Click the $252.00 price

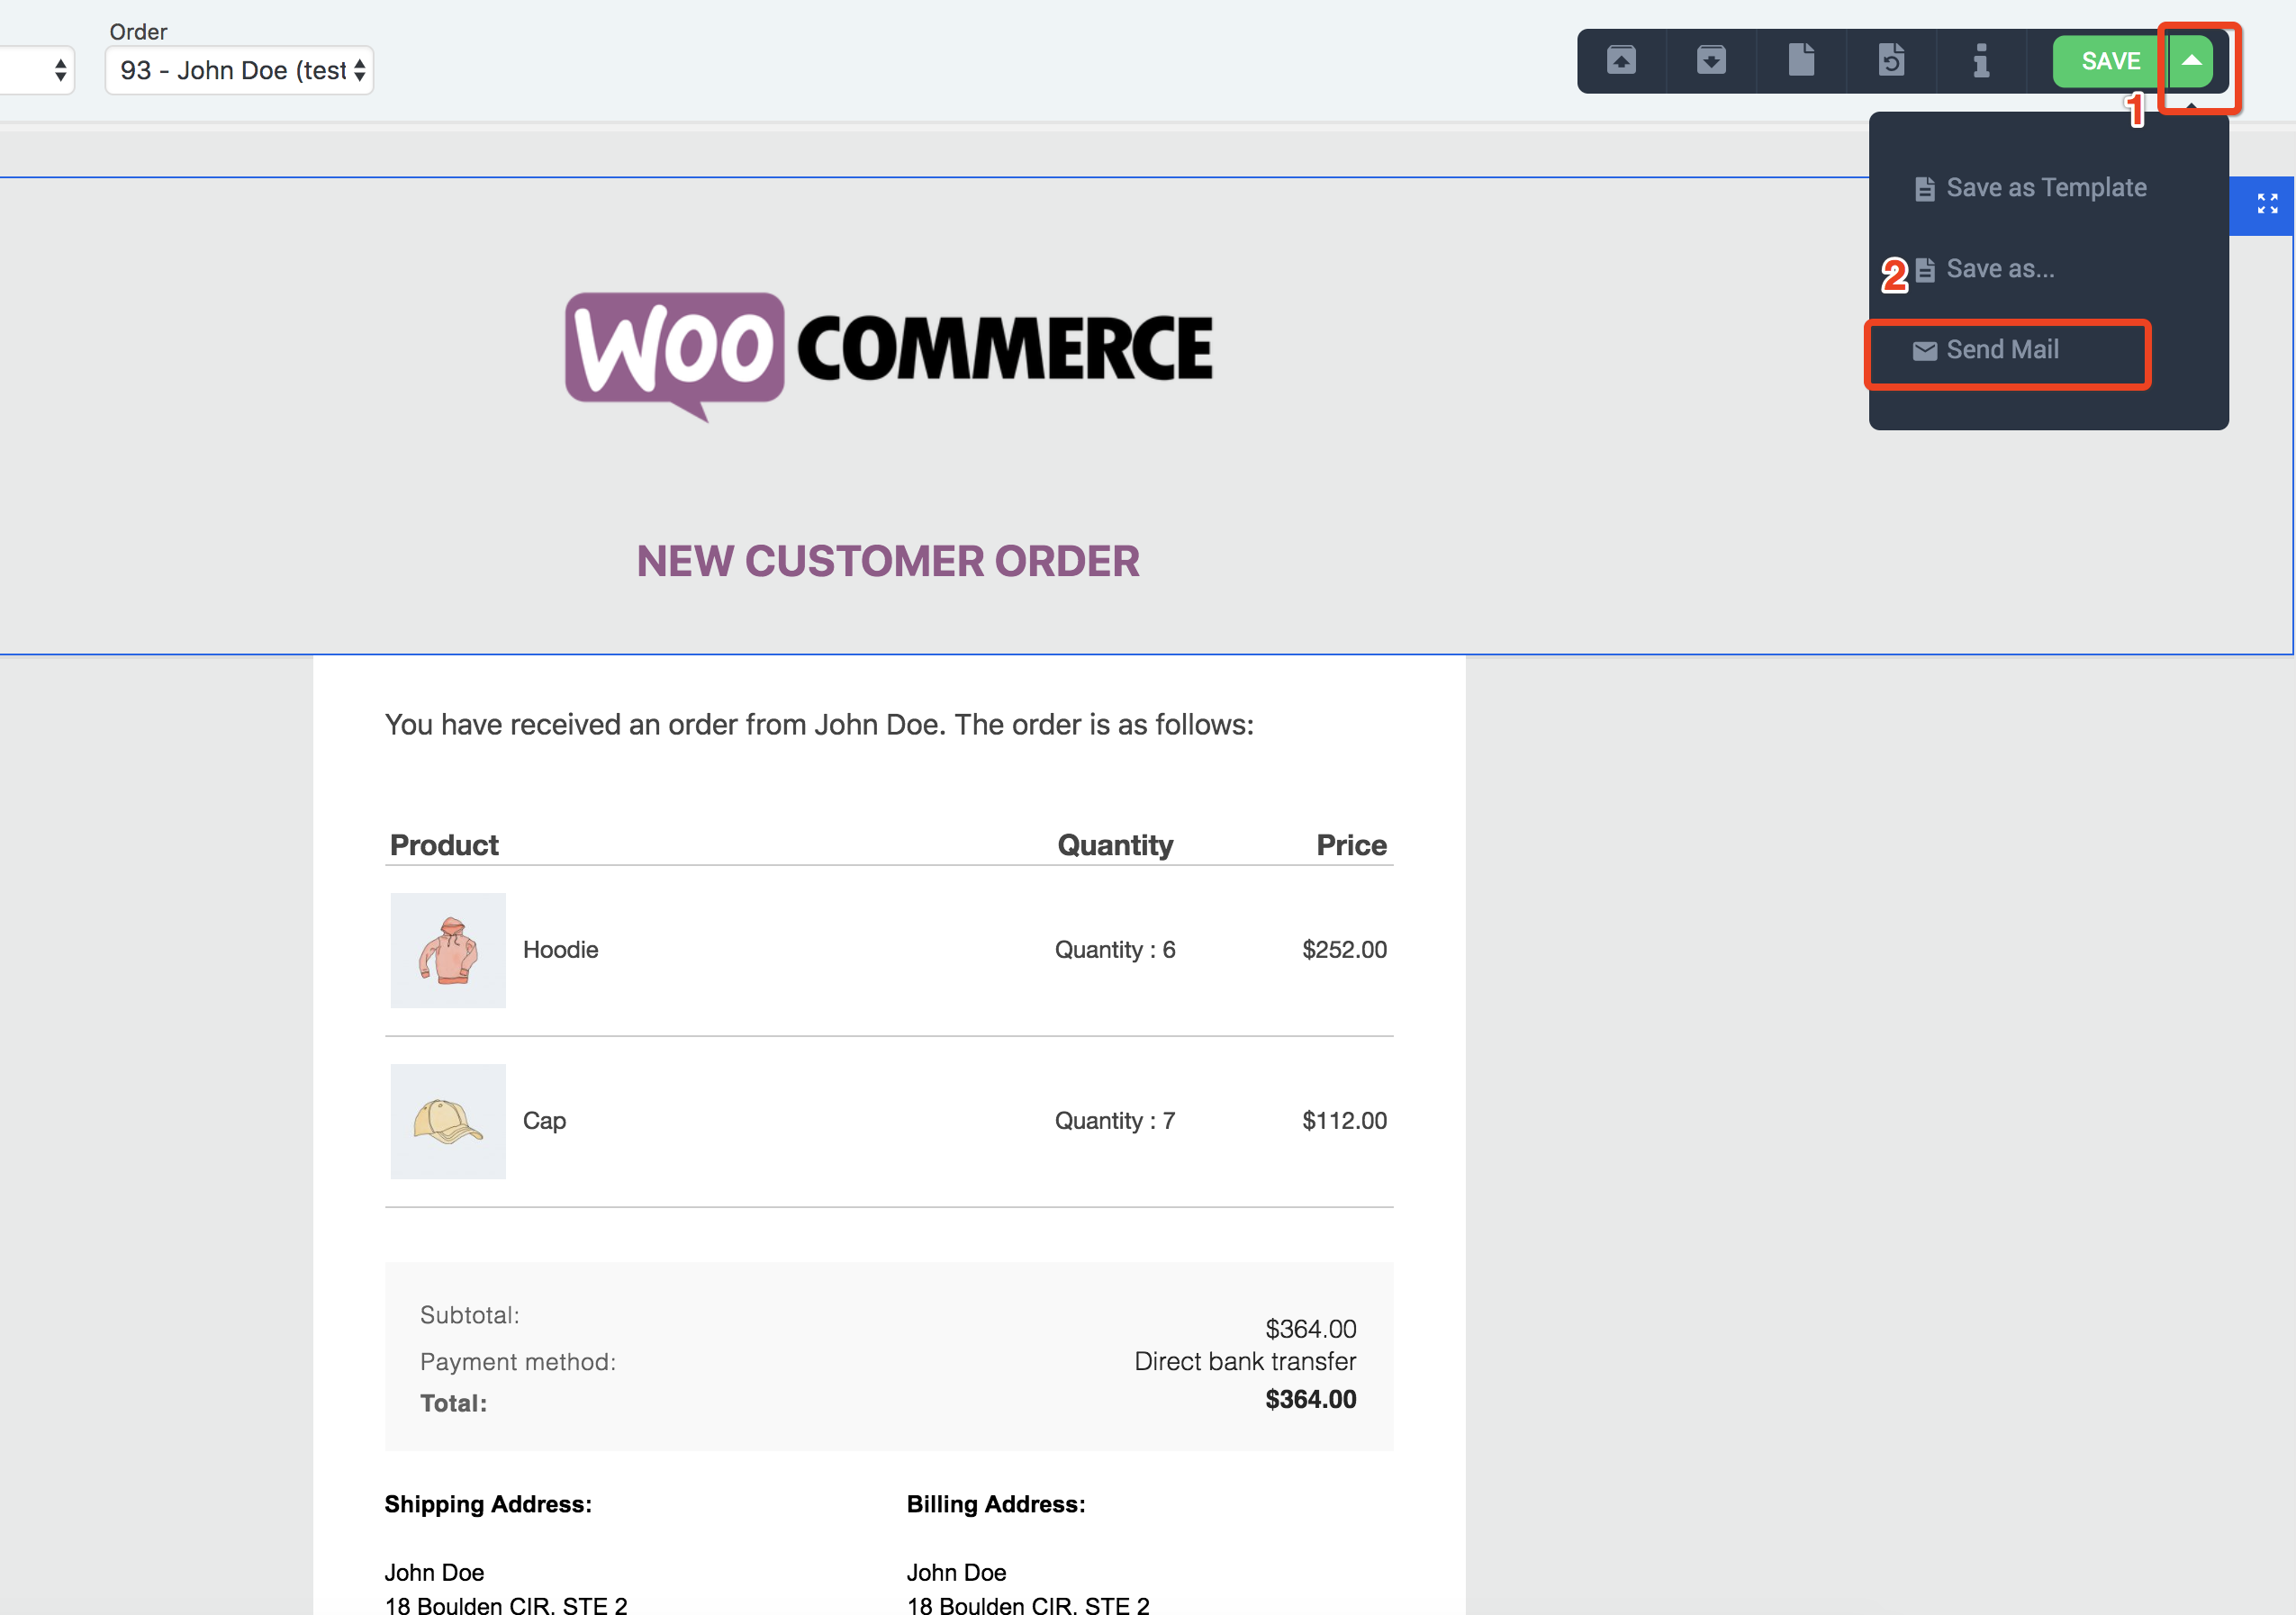tap(1344, 949)
